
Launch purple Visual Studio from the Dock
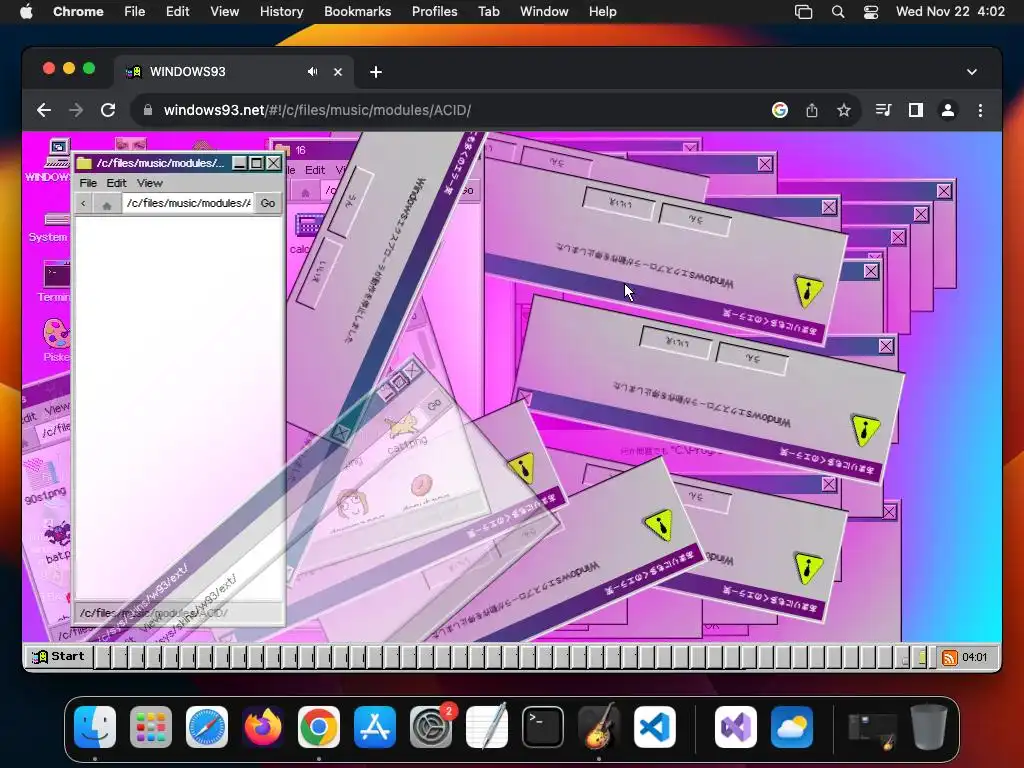click(x=736, y=727)
